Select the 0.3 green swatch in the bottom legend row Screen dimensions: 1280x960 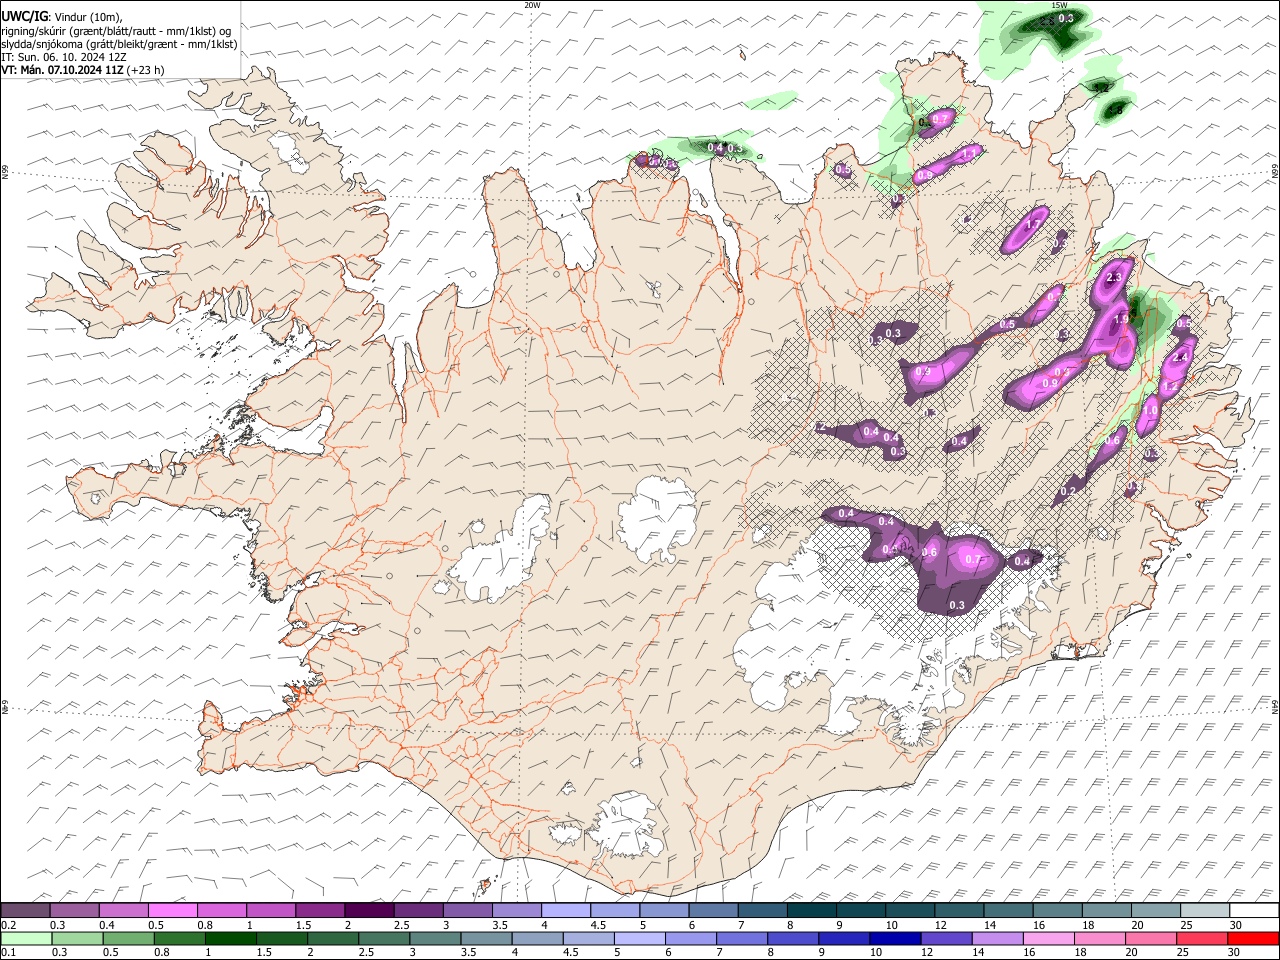click(x=78, y=939)
